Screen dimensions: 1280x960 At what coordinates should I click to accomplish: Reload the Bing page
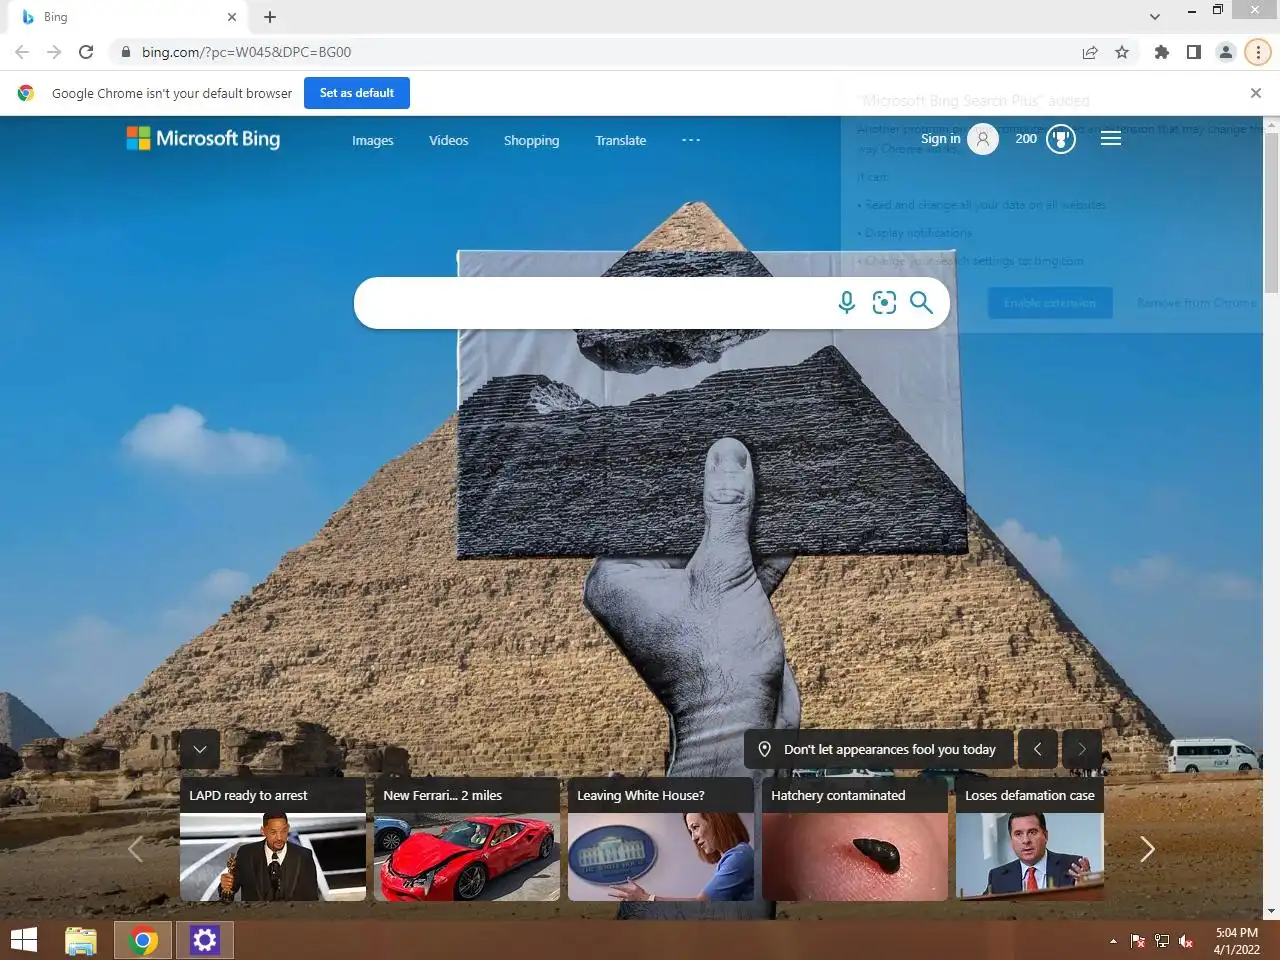point(86,52)
